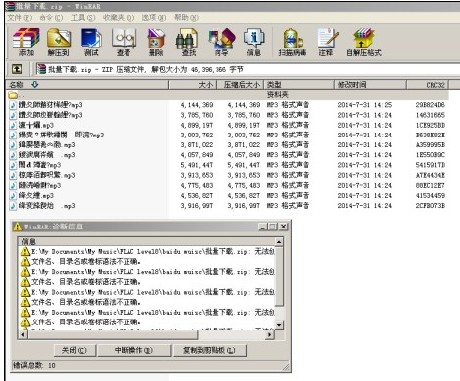Click the left arrow on the dialog's horizontal scrollbar

pos(22,334)
